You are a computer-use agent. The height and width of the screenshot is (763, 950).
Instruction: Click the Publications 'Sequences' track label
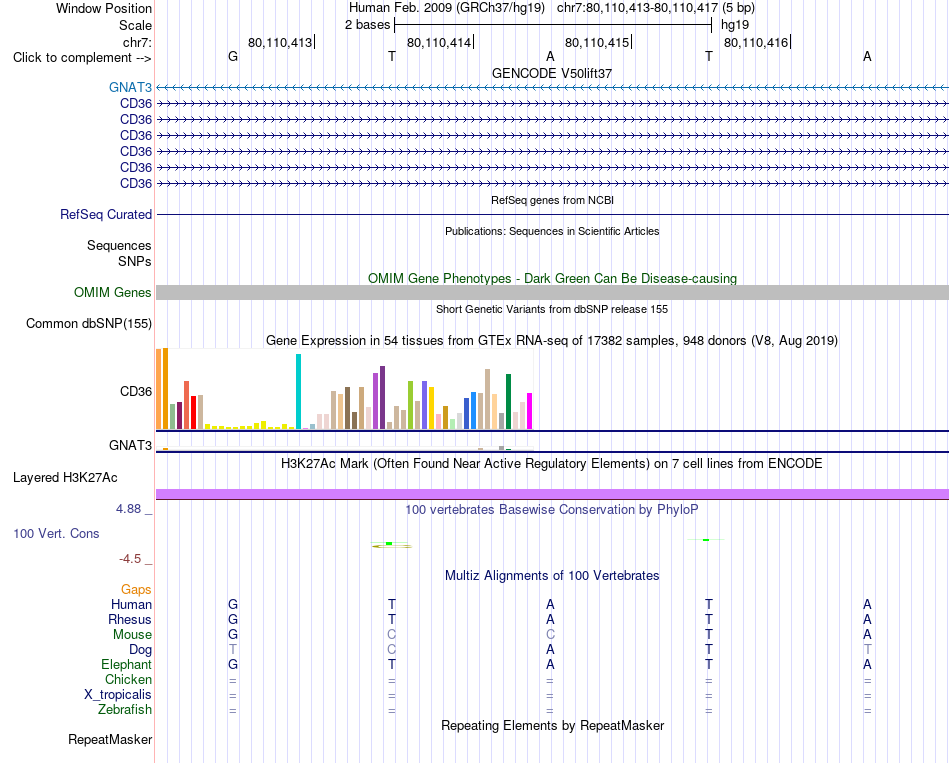coord(119,245)
